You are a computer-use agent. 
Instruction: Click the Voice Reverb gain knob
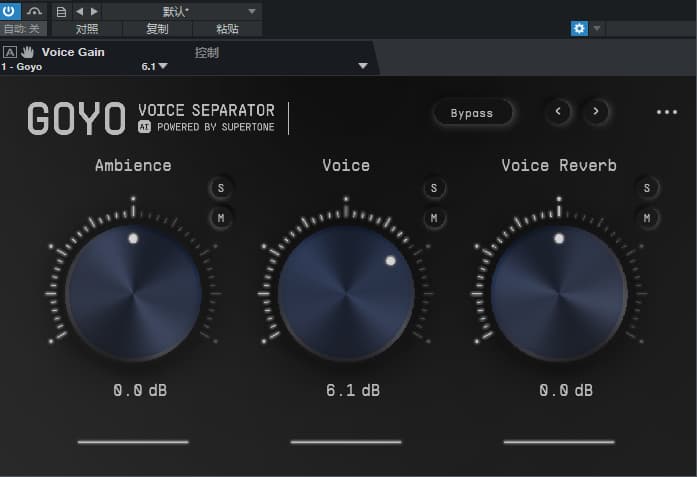tap(559, 293)
